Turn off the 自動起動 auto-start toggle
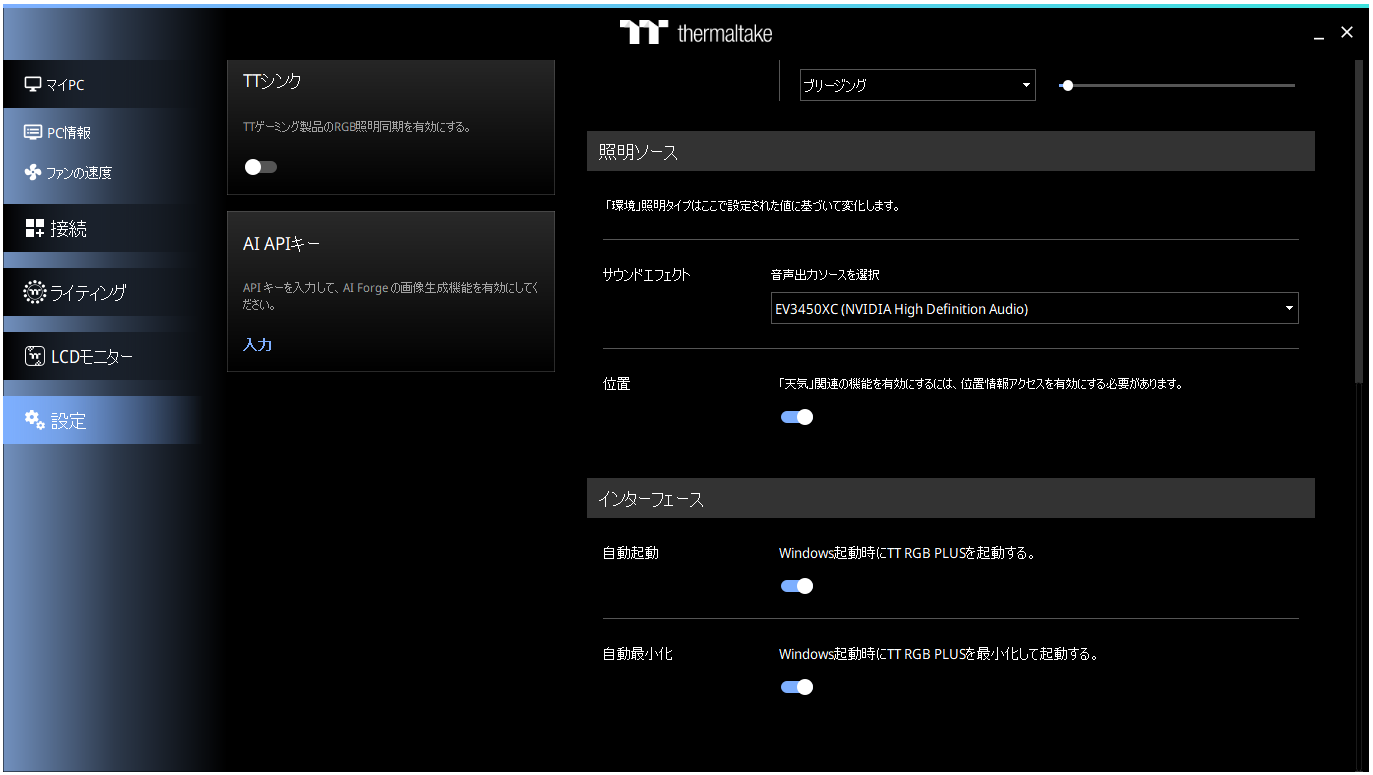Screen dimensions: 1373x775 click(797, 586)
